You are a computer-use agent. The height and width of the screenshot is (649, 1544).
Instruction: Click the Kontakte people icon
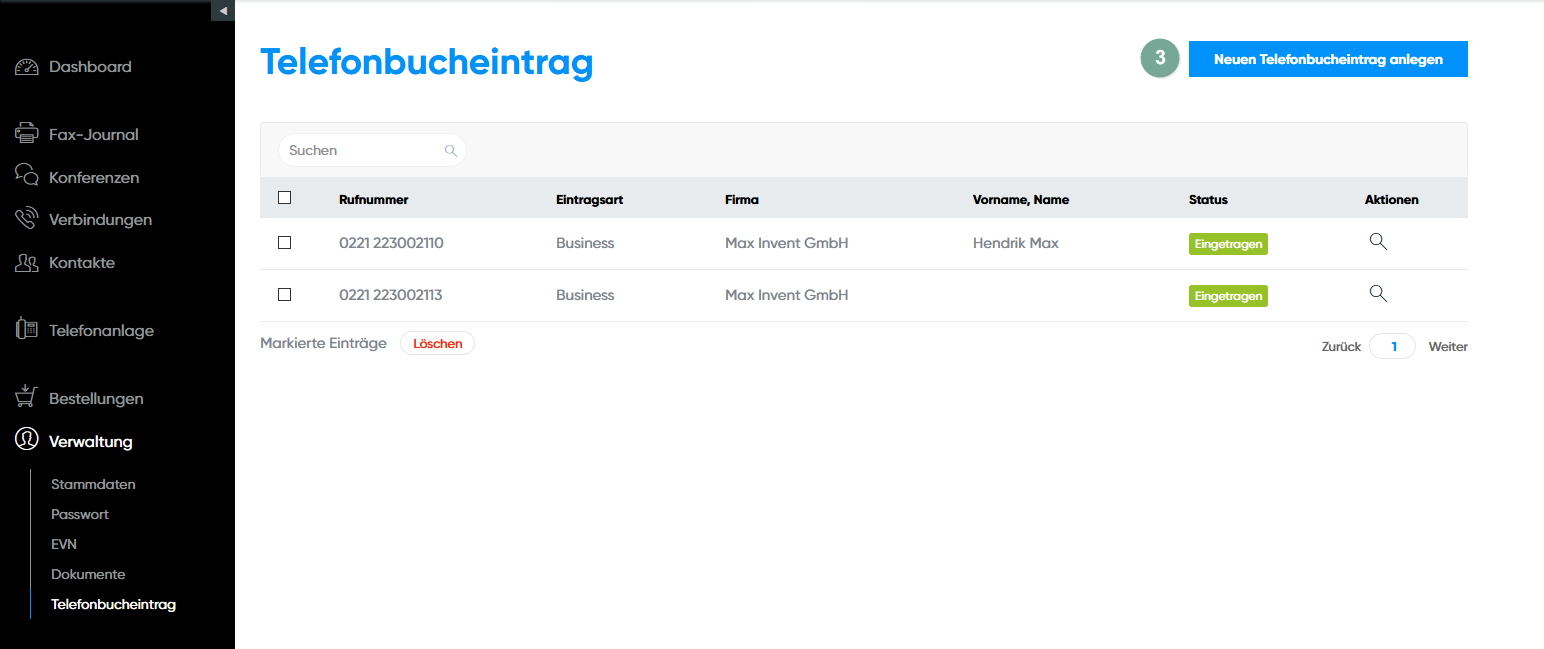[27, 263]
